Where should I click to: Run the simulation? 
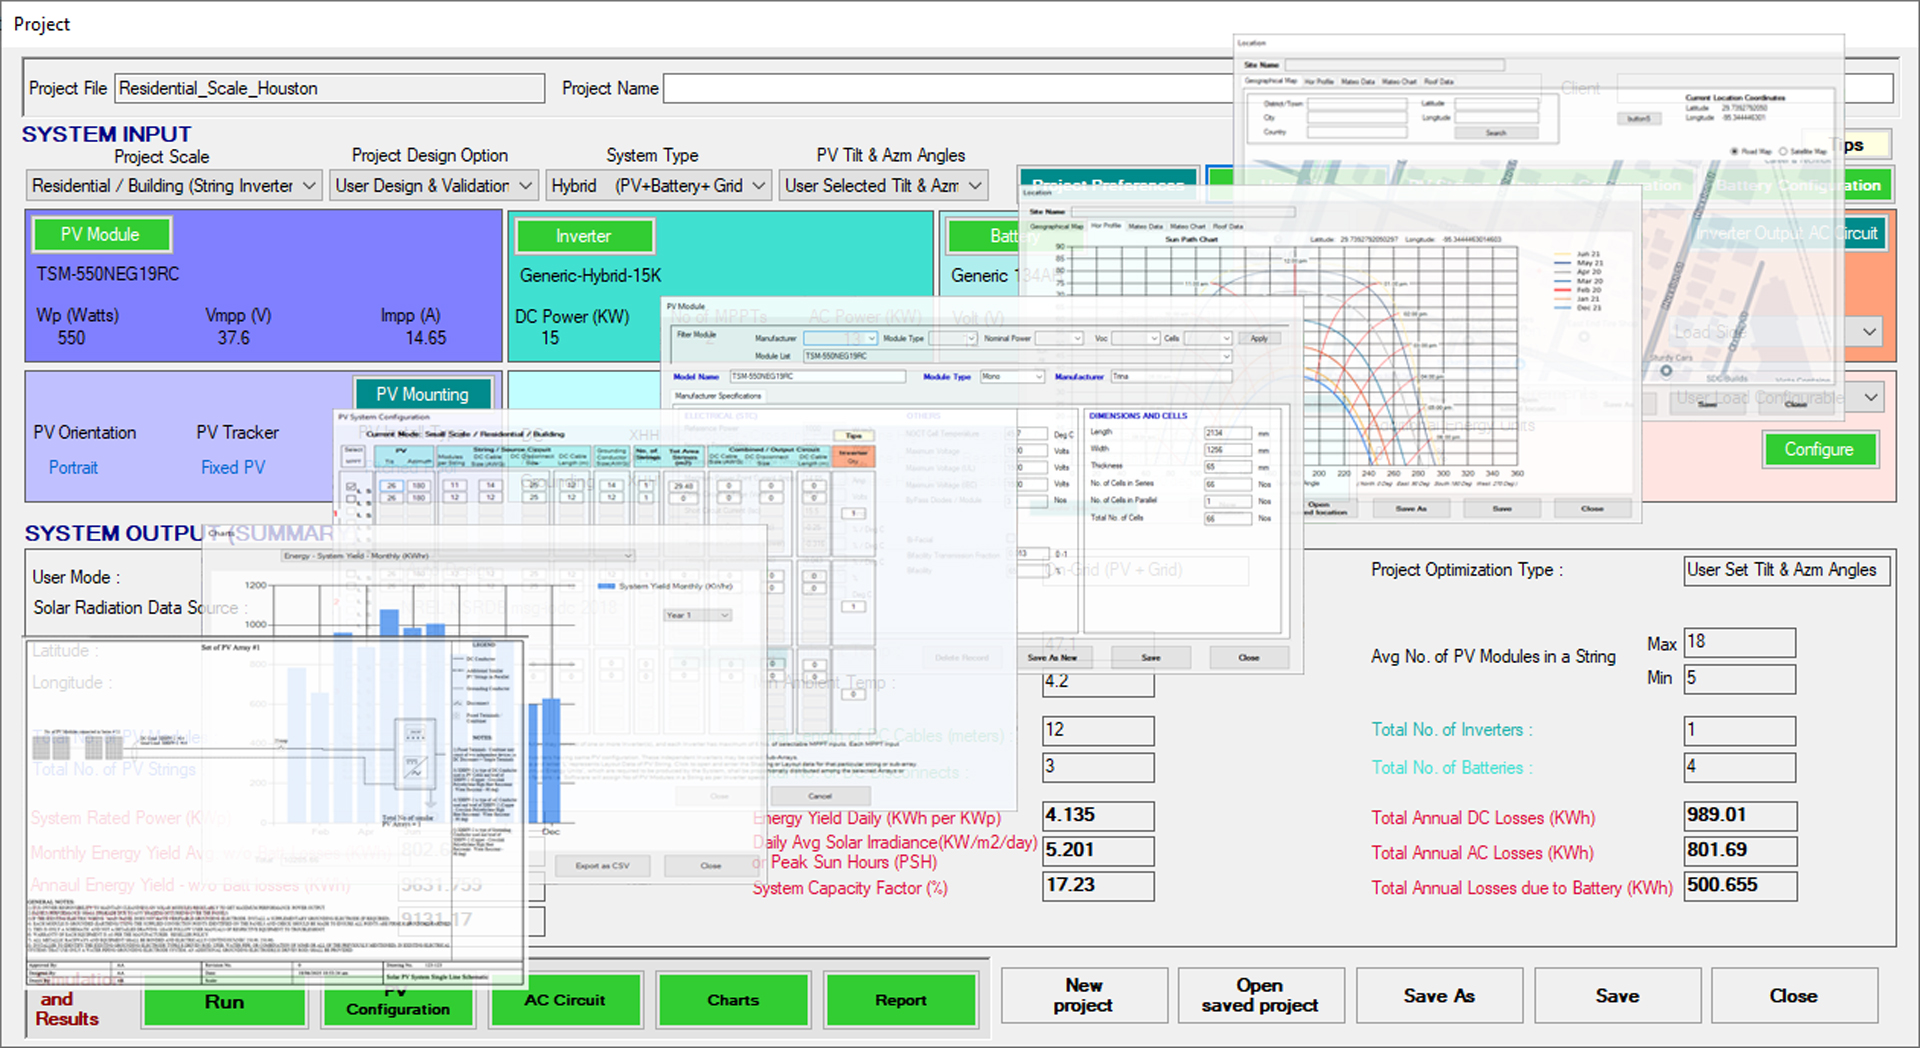(x=224, y=1001)
